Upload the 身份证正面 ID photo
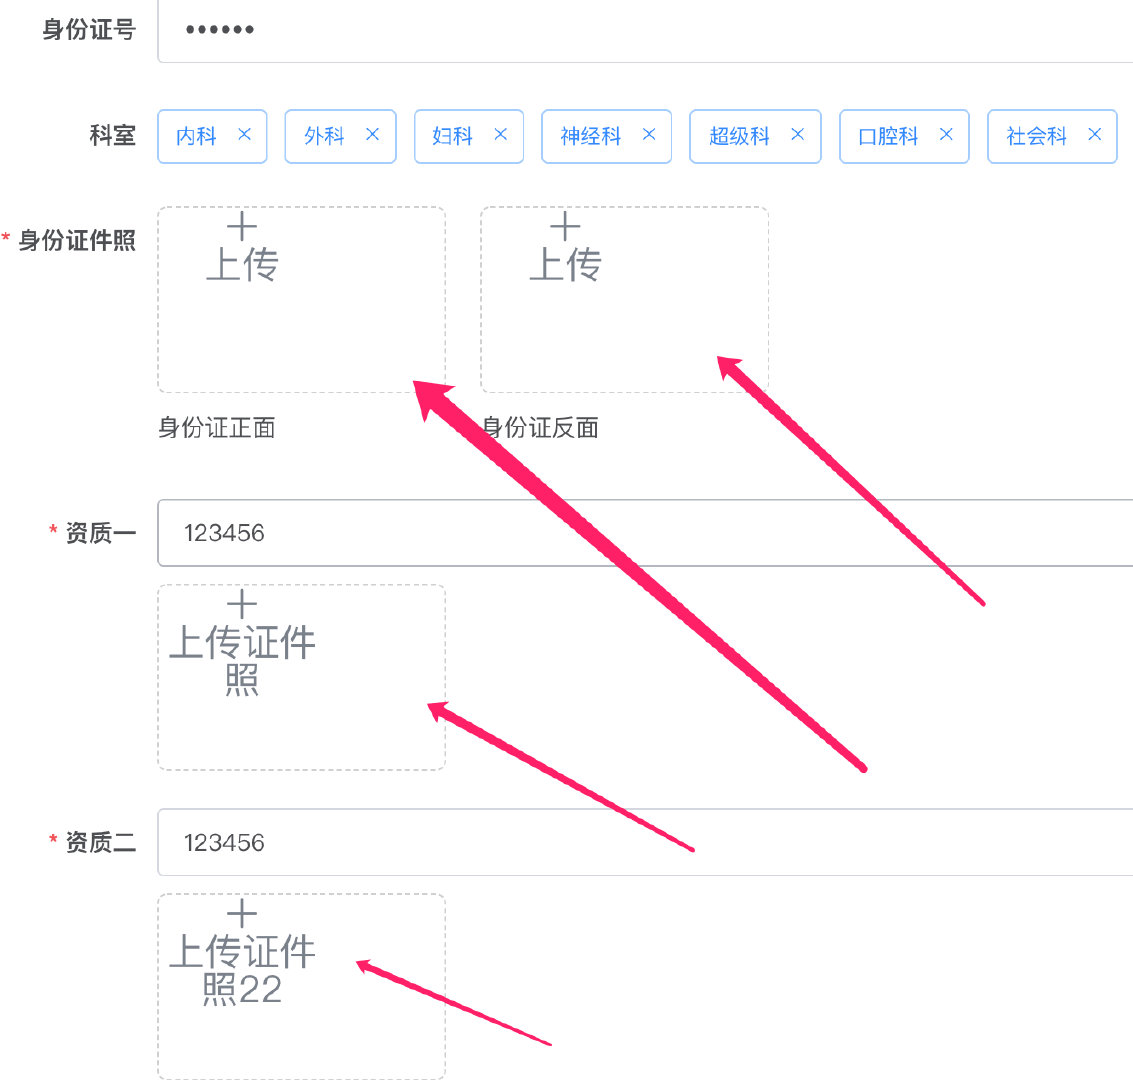 coord(300,298)
